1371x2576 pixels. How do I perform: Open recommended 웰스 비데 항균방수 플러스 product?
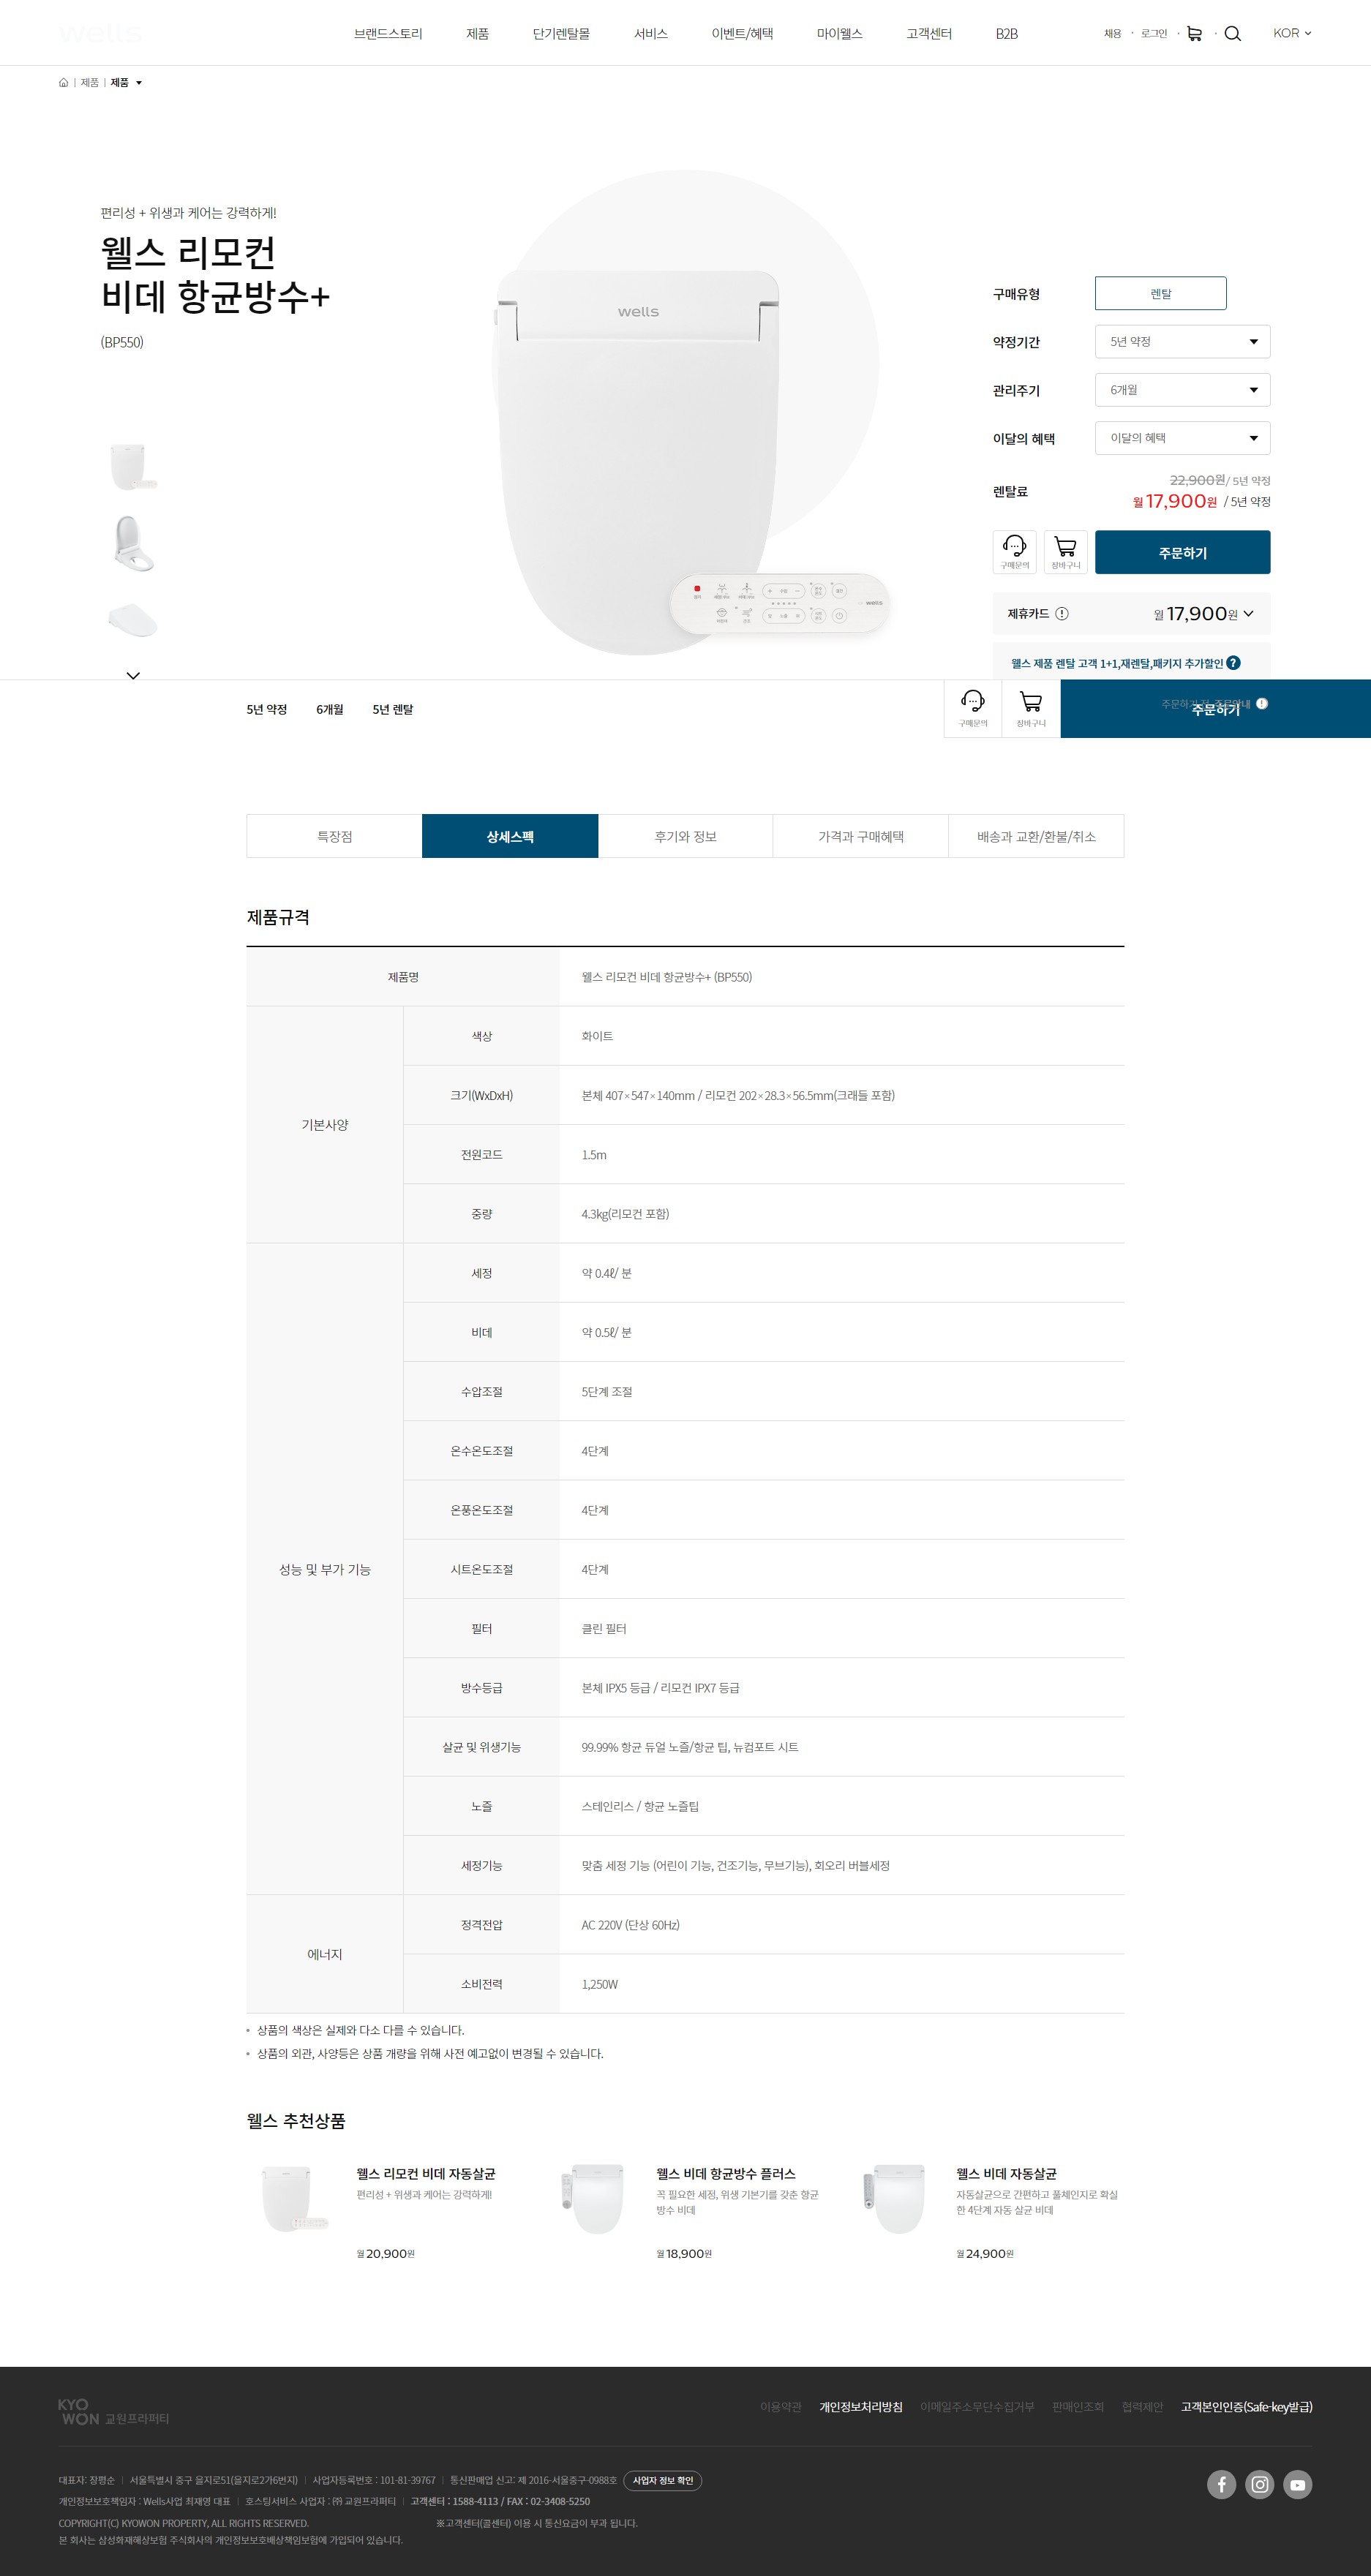725,2173
